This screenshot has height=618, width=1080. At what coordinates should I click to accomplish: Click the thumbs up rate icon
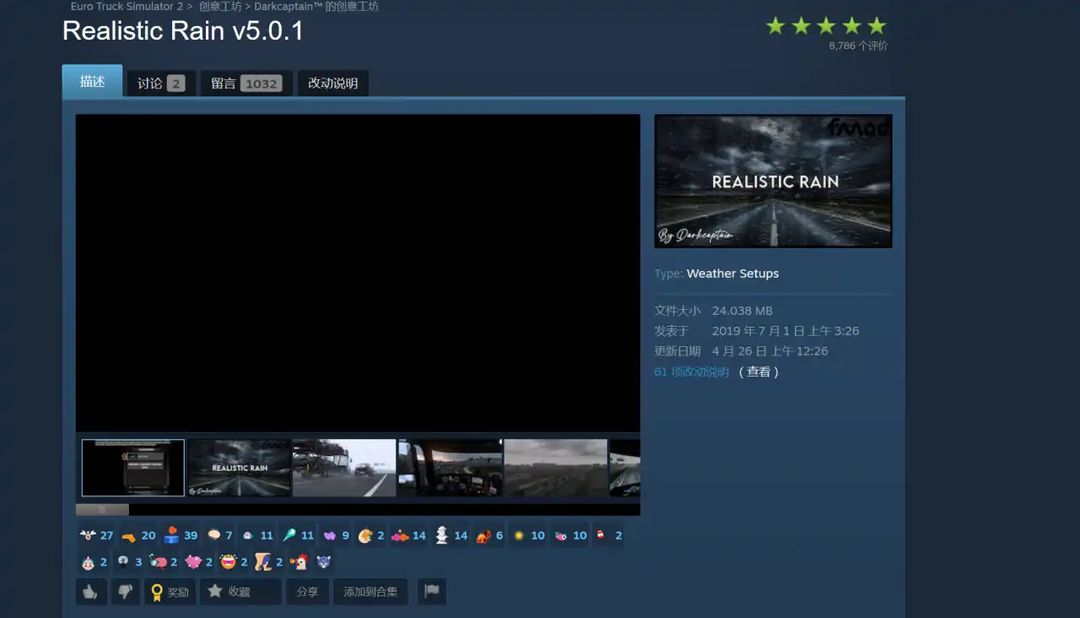[91, 592]
